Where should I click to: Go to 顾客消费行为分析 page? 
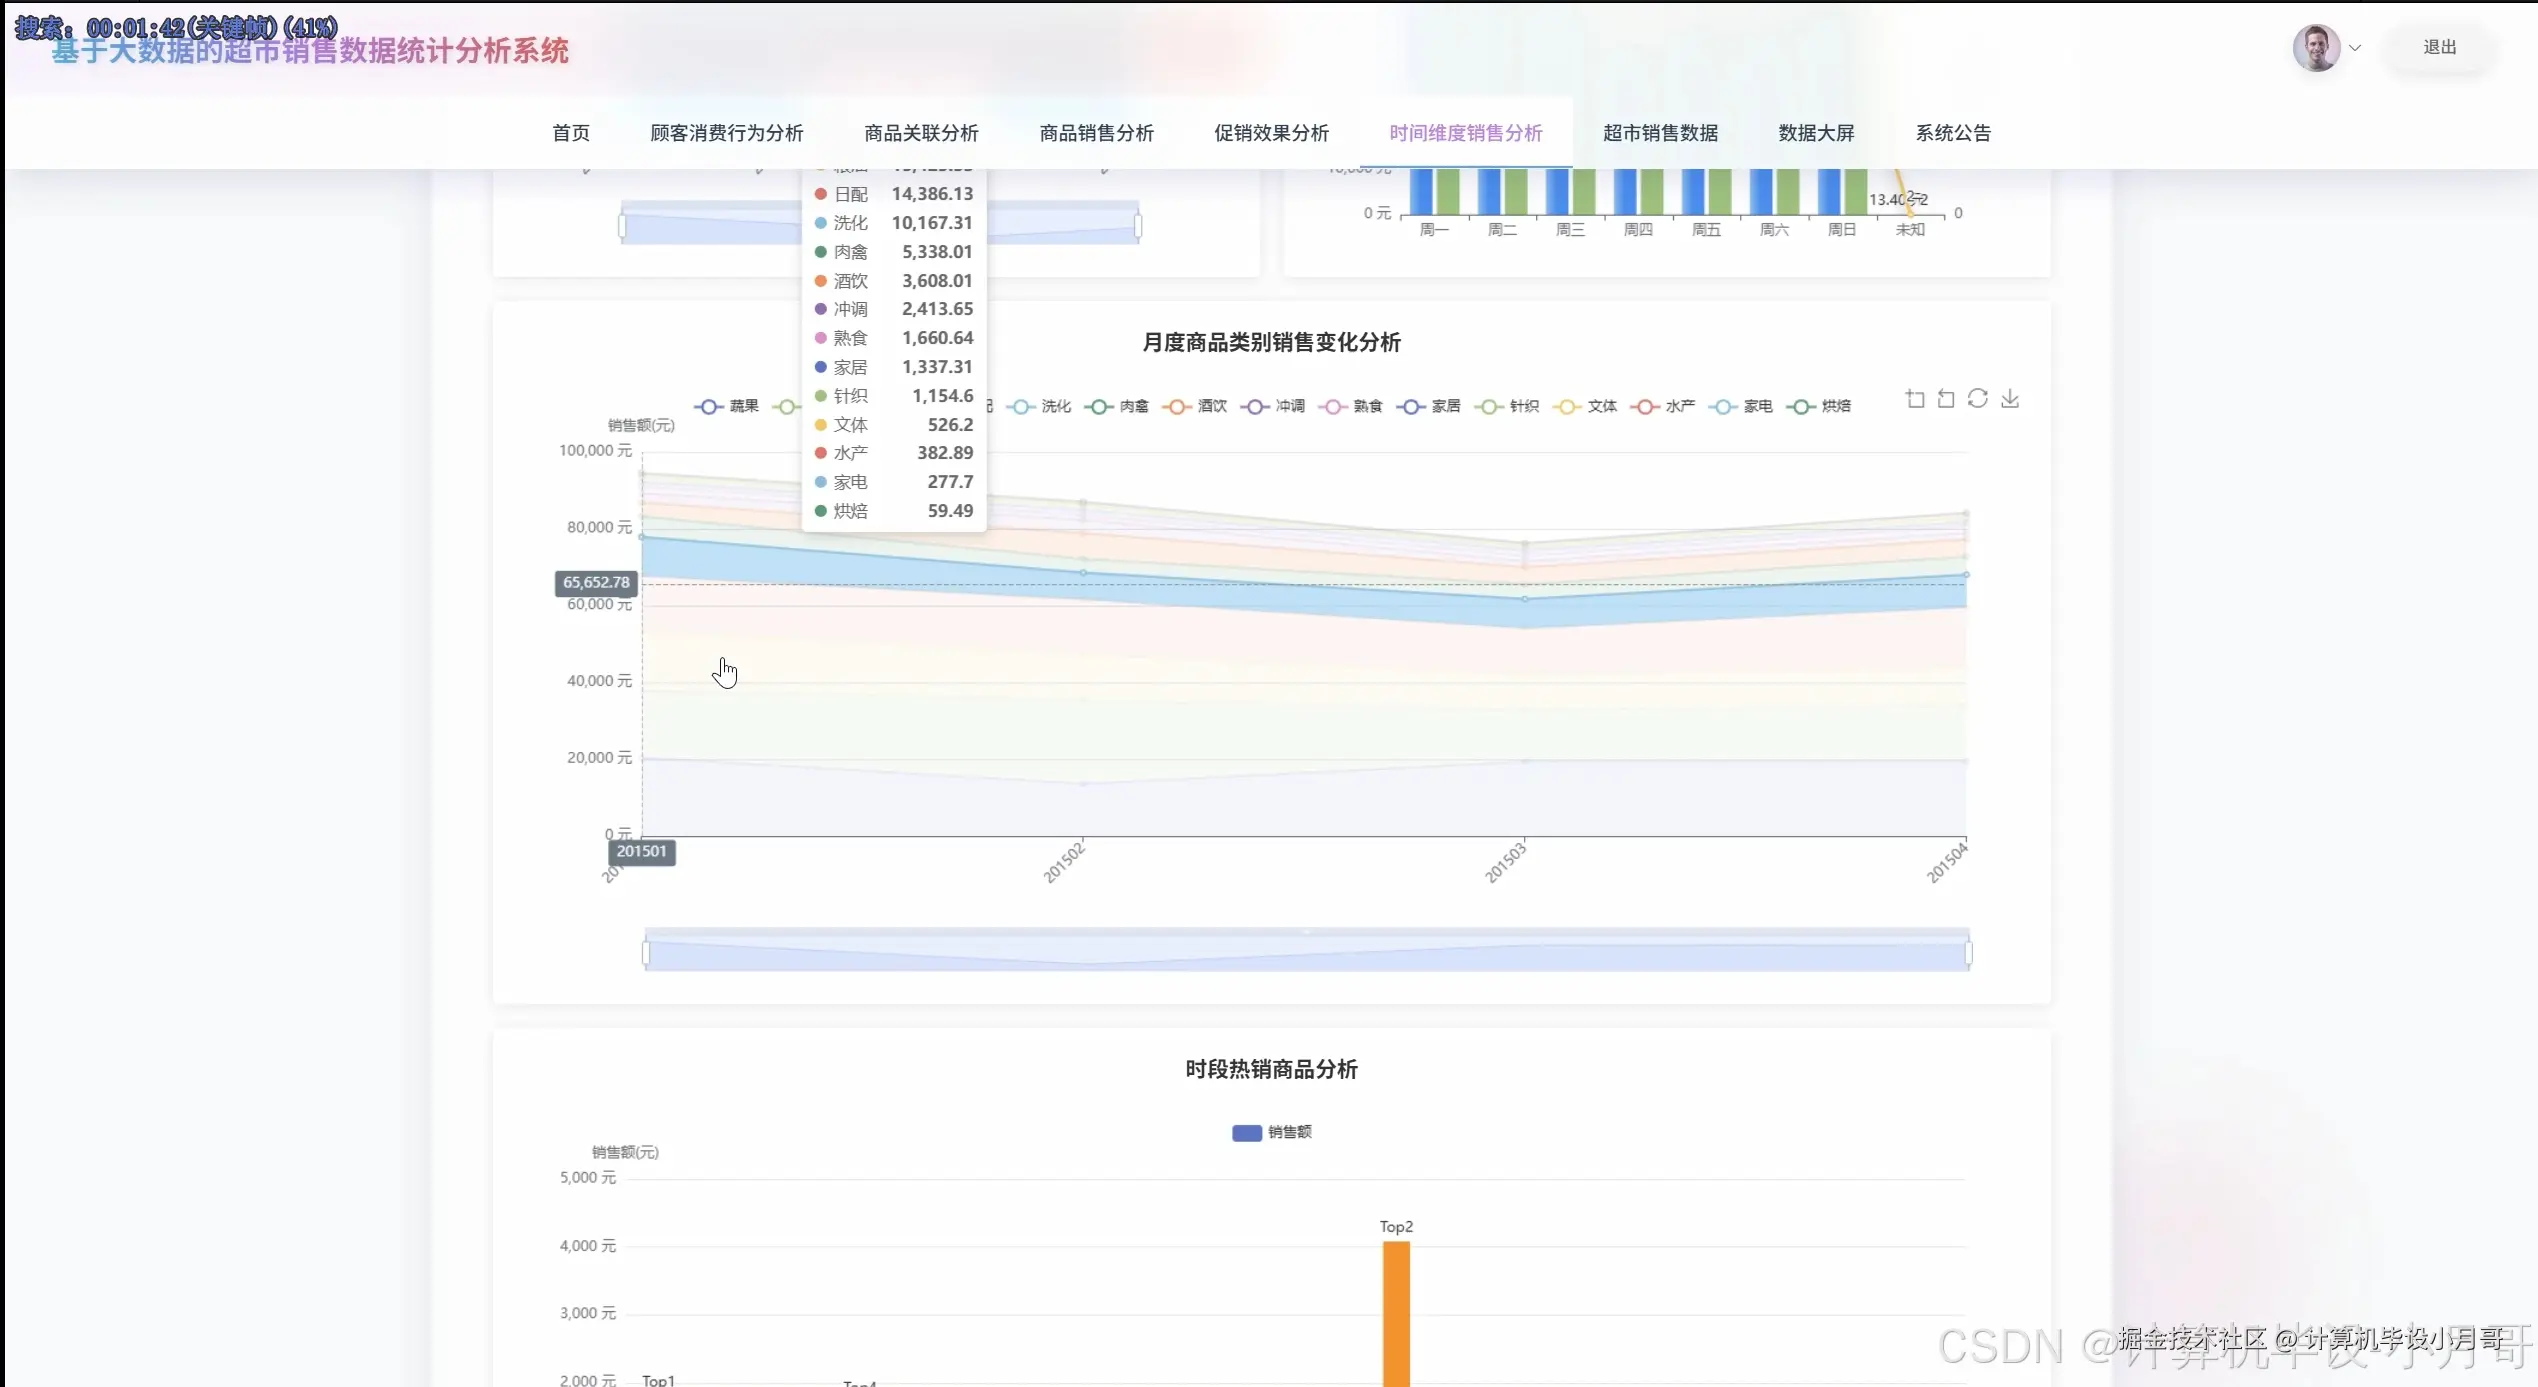pyautogui.click(x=726, y=133)
